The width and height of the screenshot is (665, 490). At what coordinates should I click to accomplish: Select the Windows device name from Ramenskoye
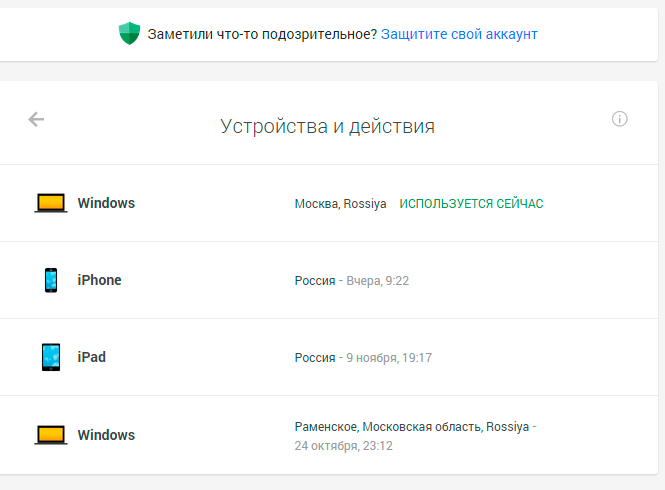pyautogui.click(x=106, y=435)
